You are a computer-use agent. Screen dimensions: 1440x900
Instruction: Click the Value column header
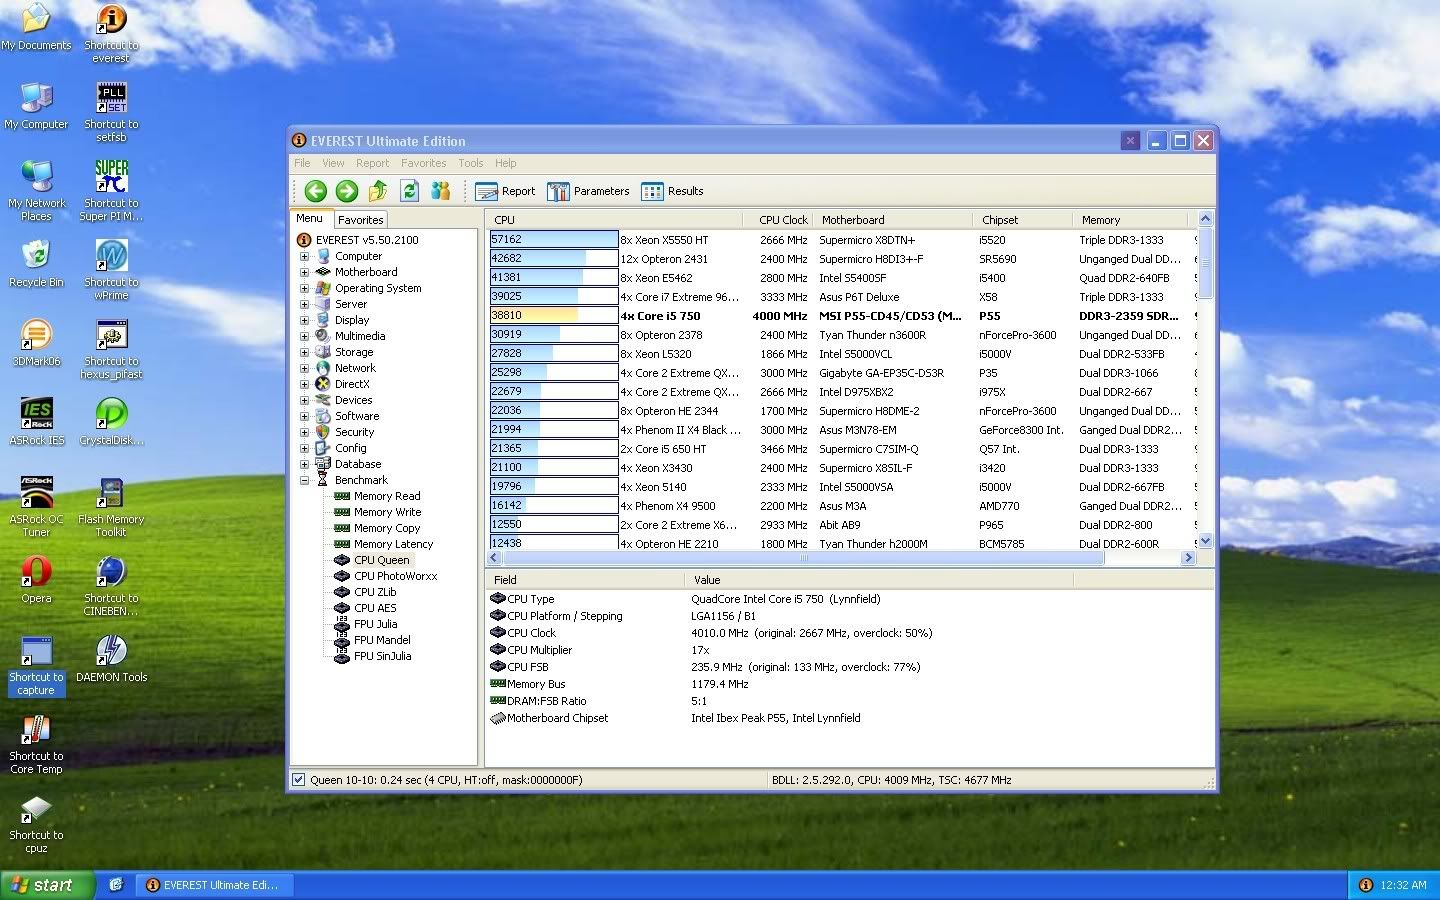[878, 580]
